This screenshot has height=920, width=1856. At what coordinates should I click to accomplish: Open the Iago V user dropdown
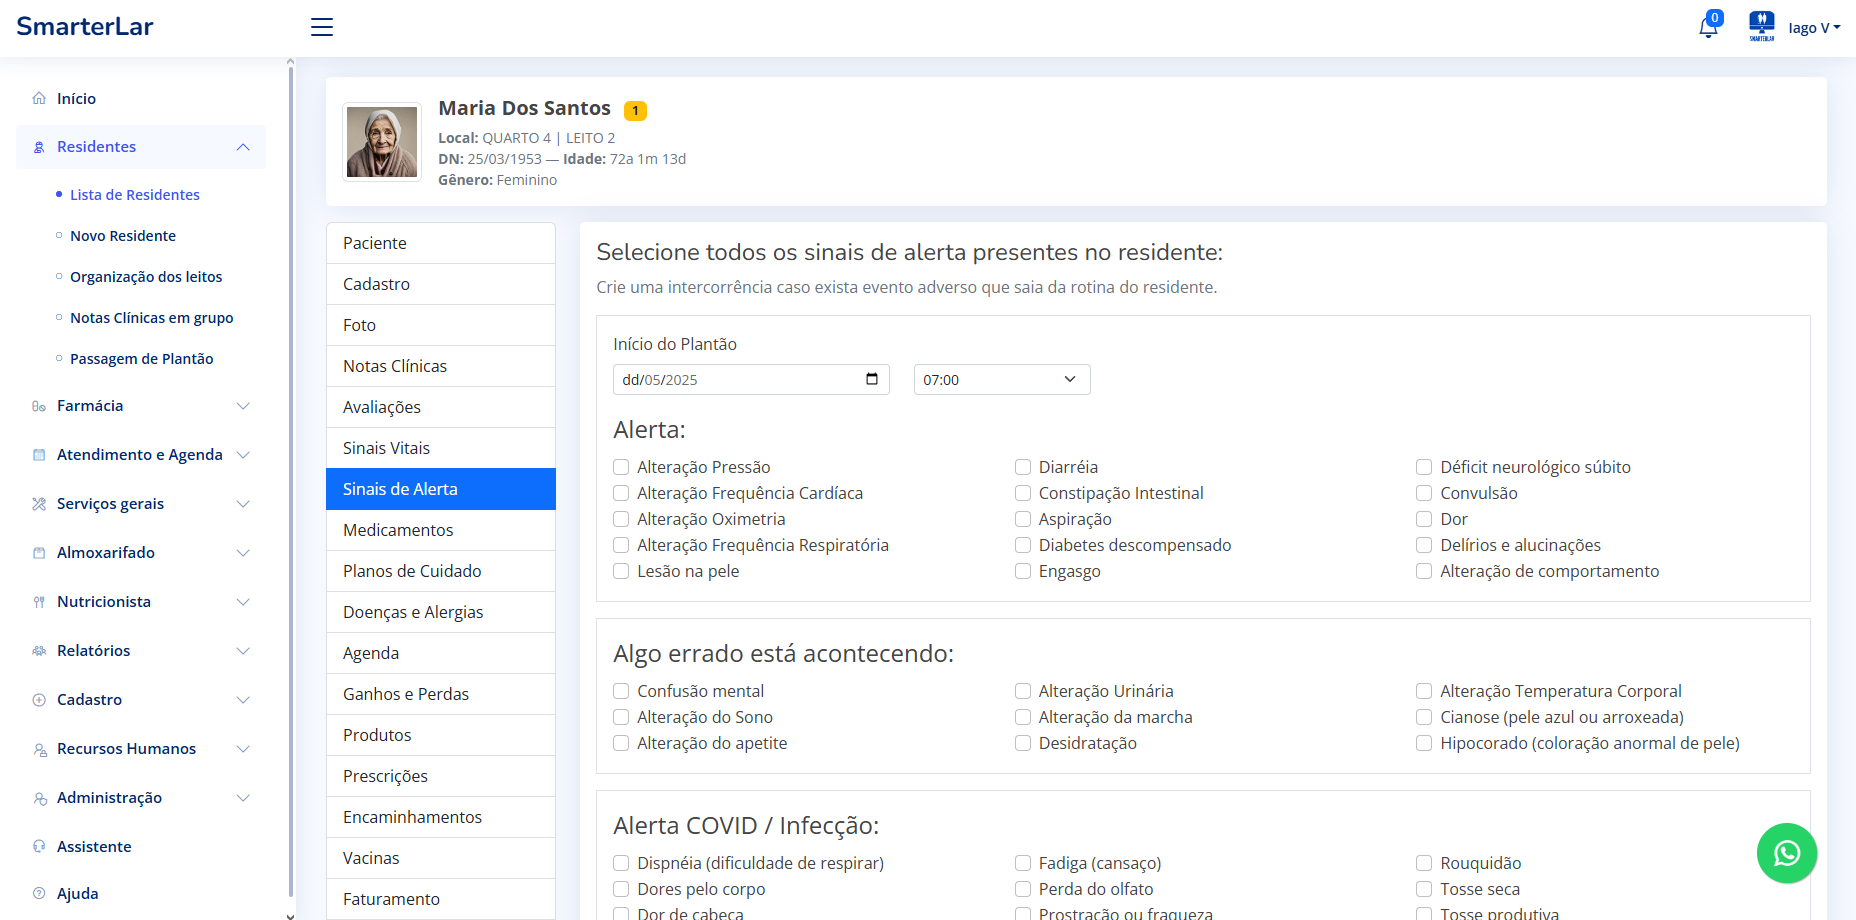[1813, 28]
